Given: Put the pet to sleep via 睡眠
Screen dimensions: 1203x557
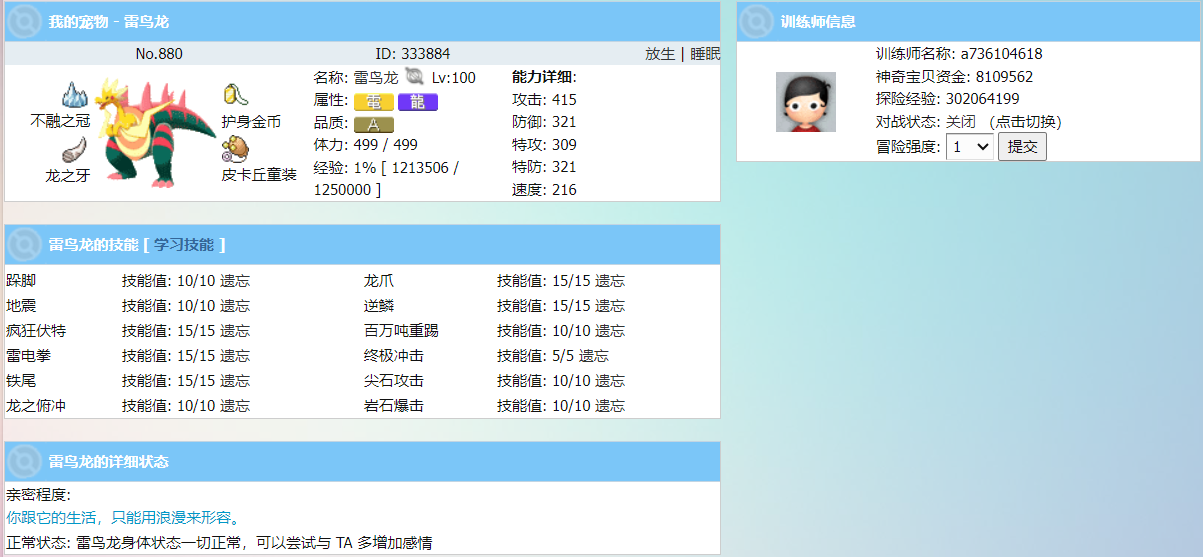Looking at the screenshot, I should (x=705, y=54).
